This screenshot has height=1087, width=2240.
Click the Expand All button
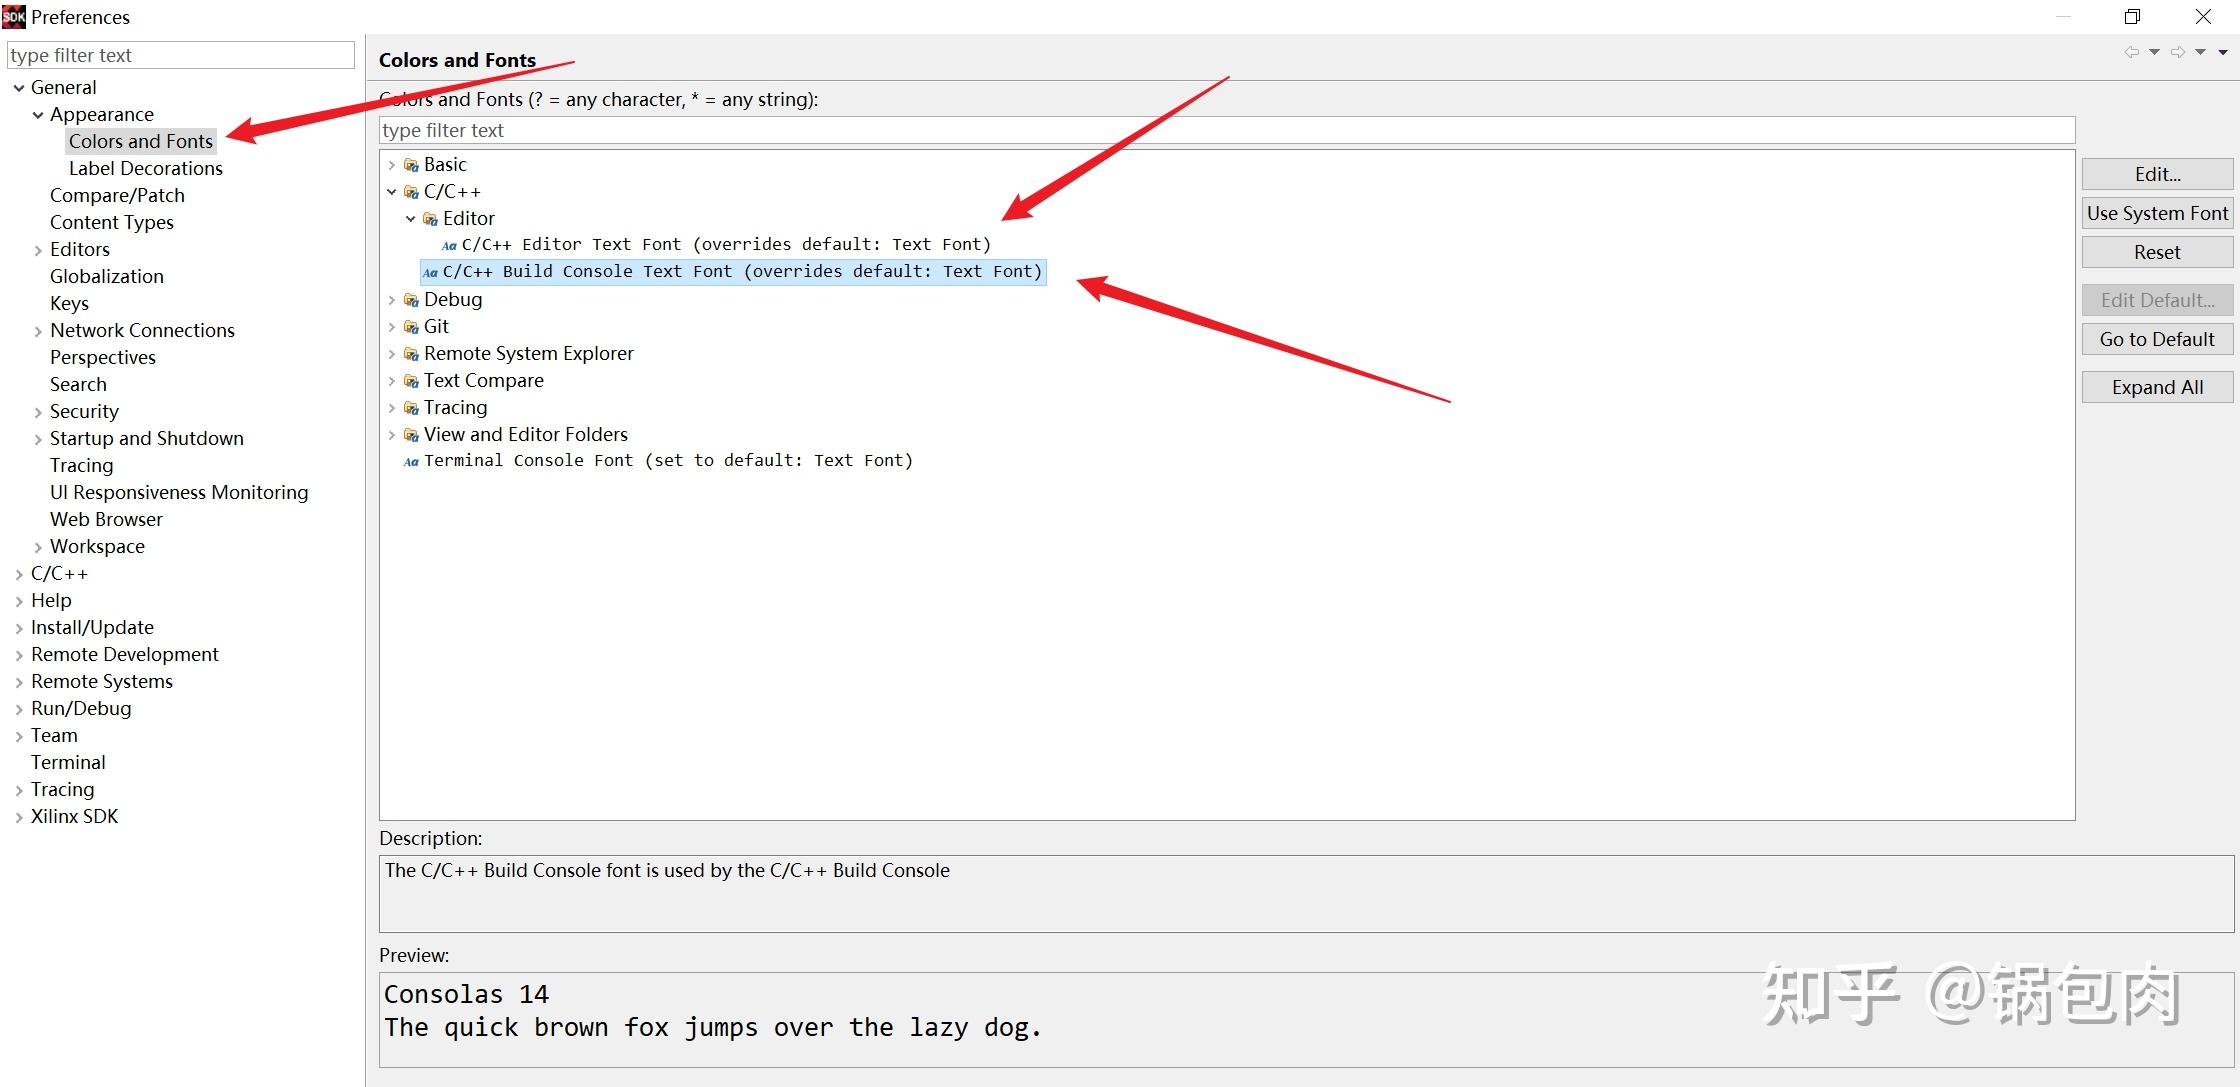(2157, 387)
